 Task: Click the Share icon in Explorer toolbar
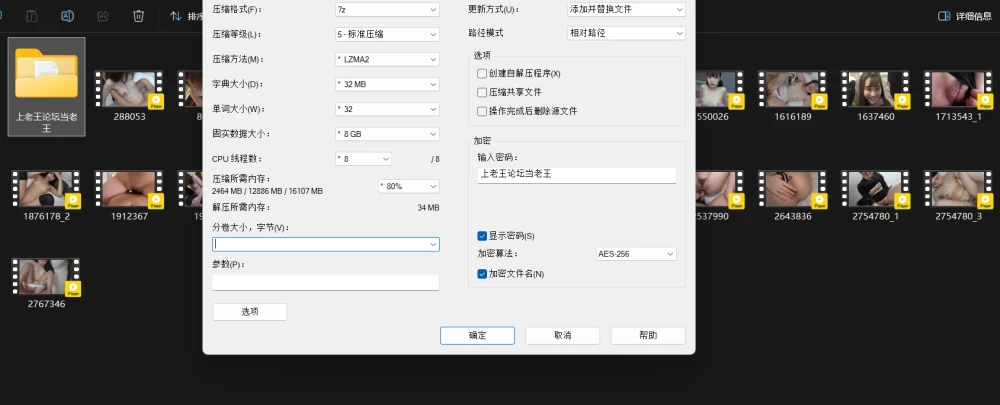point(103,16)
